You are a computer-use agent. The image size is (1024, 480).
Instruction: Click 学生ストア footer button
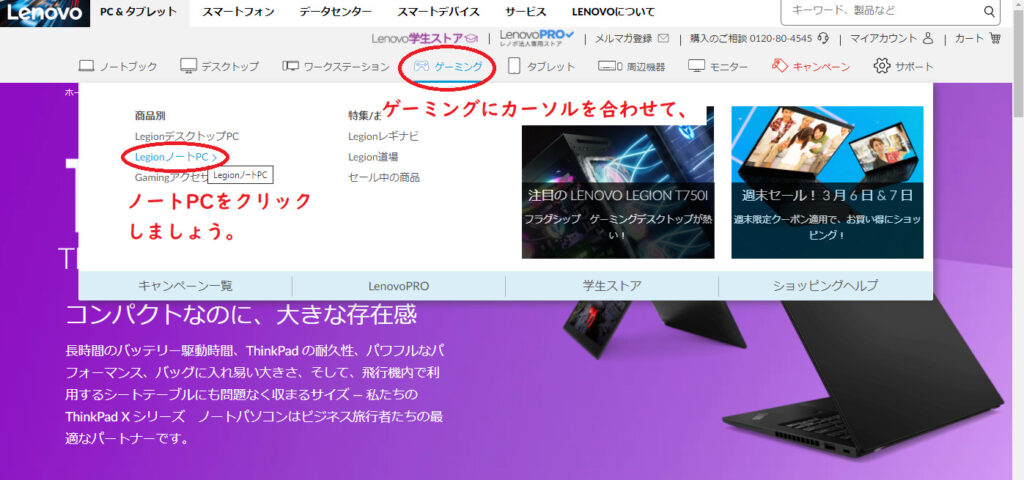[x=612, y=285]
